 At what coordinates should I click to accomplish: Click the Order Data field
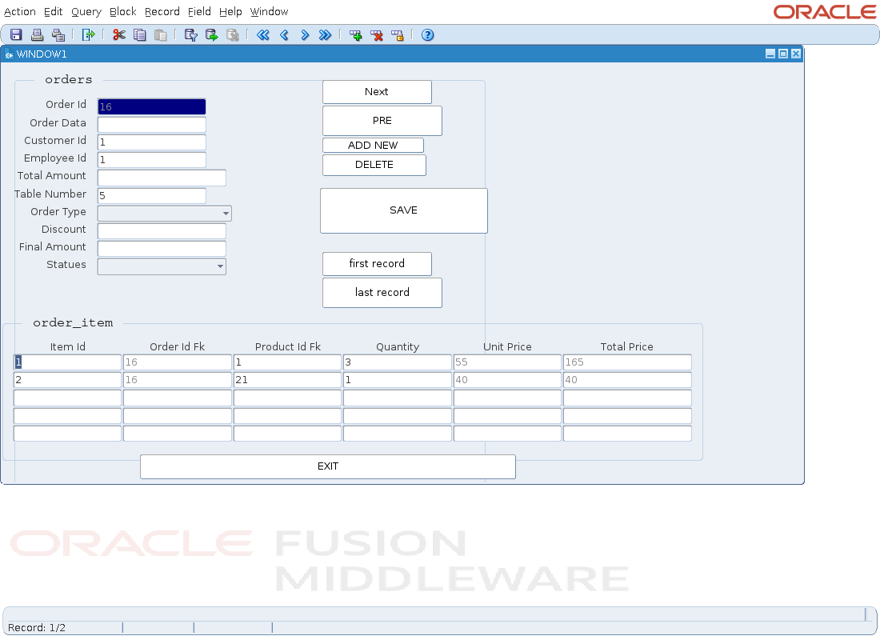click(152, 125)
